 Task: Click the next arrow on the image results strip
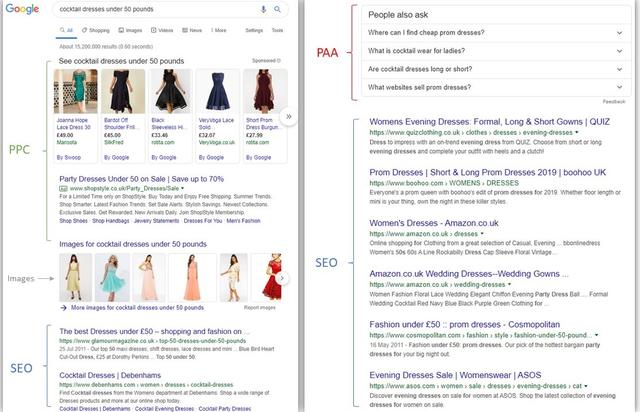[x=281, y=278]
